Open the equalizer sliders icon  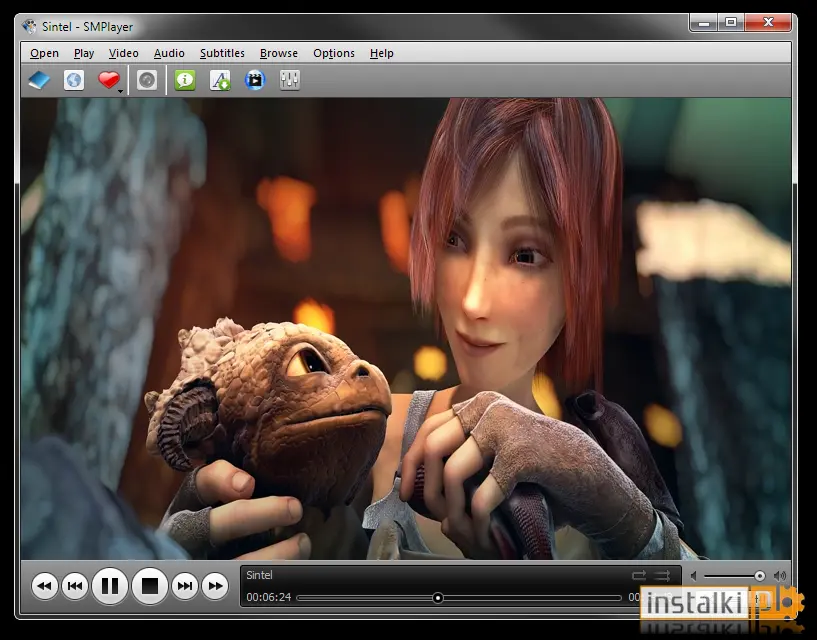tap(289, 80)
